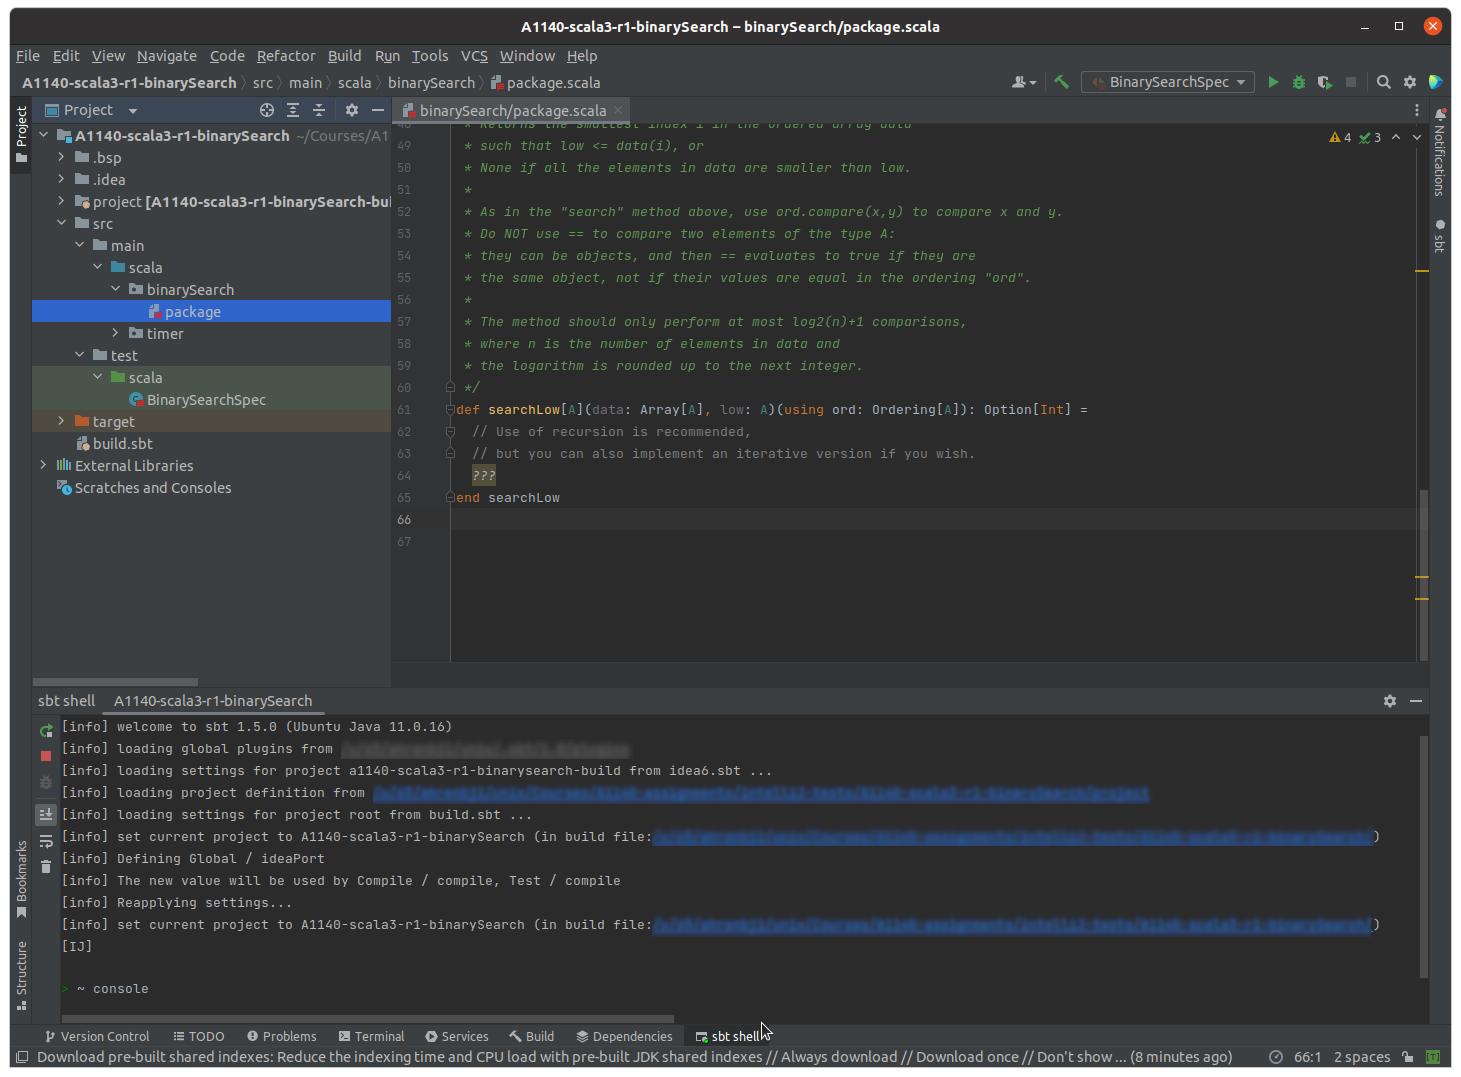This screenshot has width=1461, height=1077.
Task: Build the project using the hammer icon
Action: [1061, 82]
